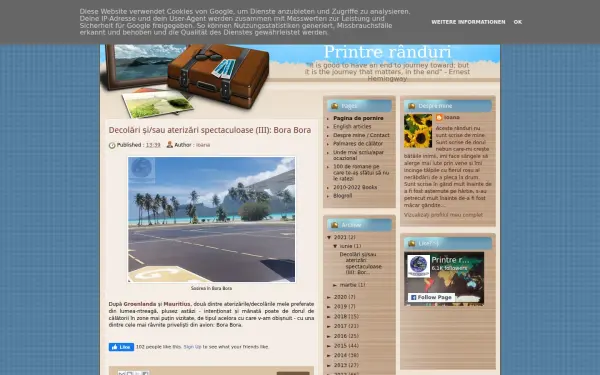Viewport: 600px width, 375px height.
Task: Follow the Groenlanda link in article
Action: point(140,304)
